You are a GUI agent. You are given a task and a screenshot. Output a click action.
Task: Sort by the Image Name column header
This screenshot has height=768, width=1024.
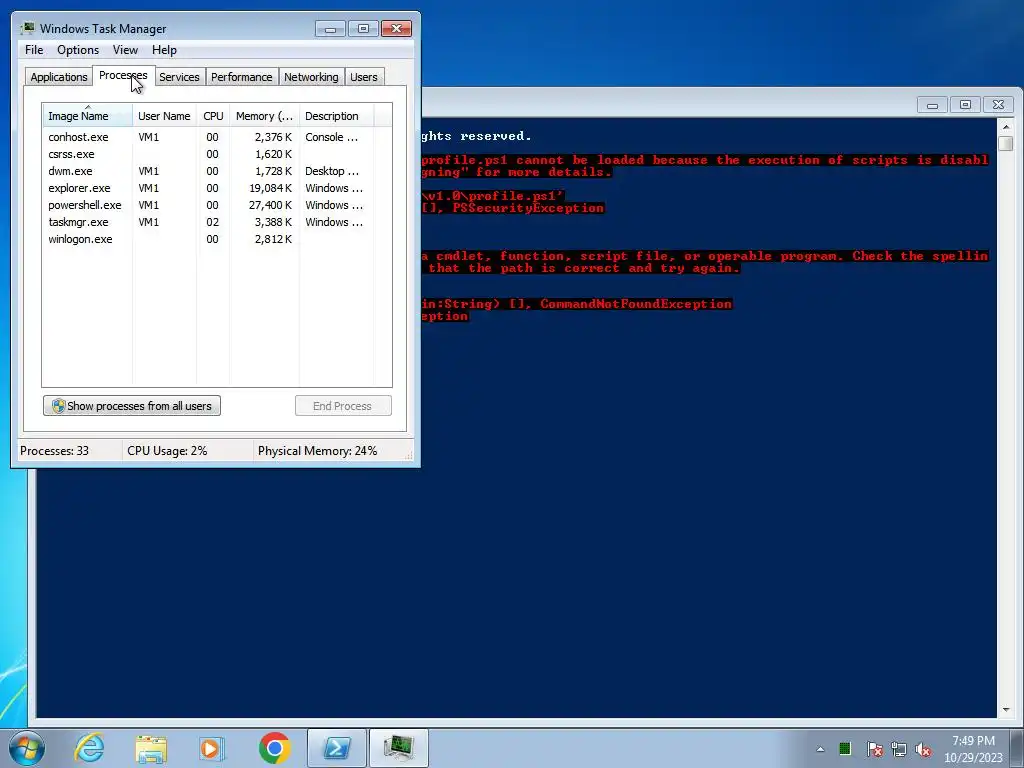(x=87, y=116)
